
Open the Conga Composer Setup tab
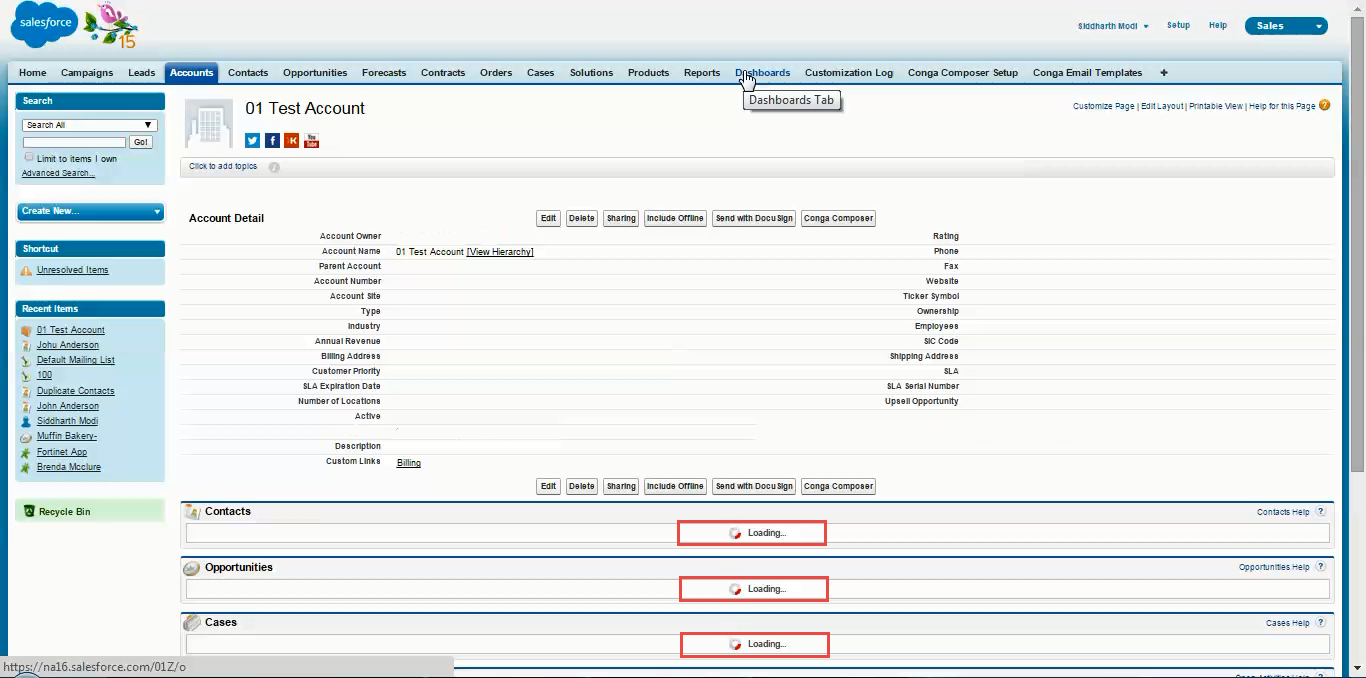coord(962,72)
